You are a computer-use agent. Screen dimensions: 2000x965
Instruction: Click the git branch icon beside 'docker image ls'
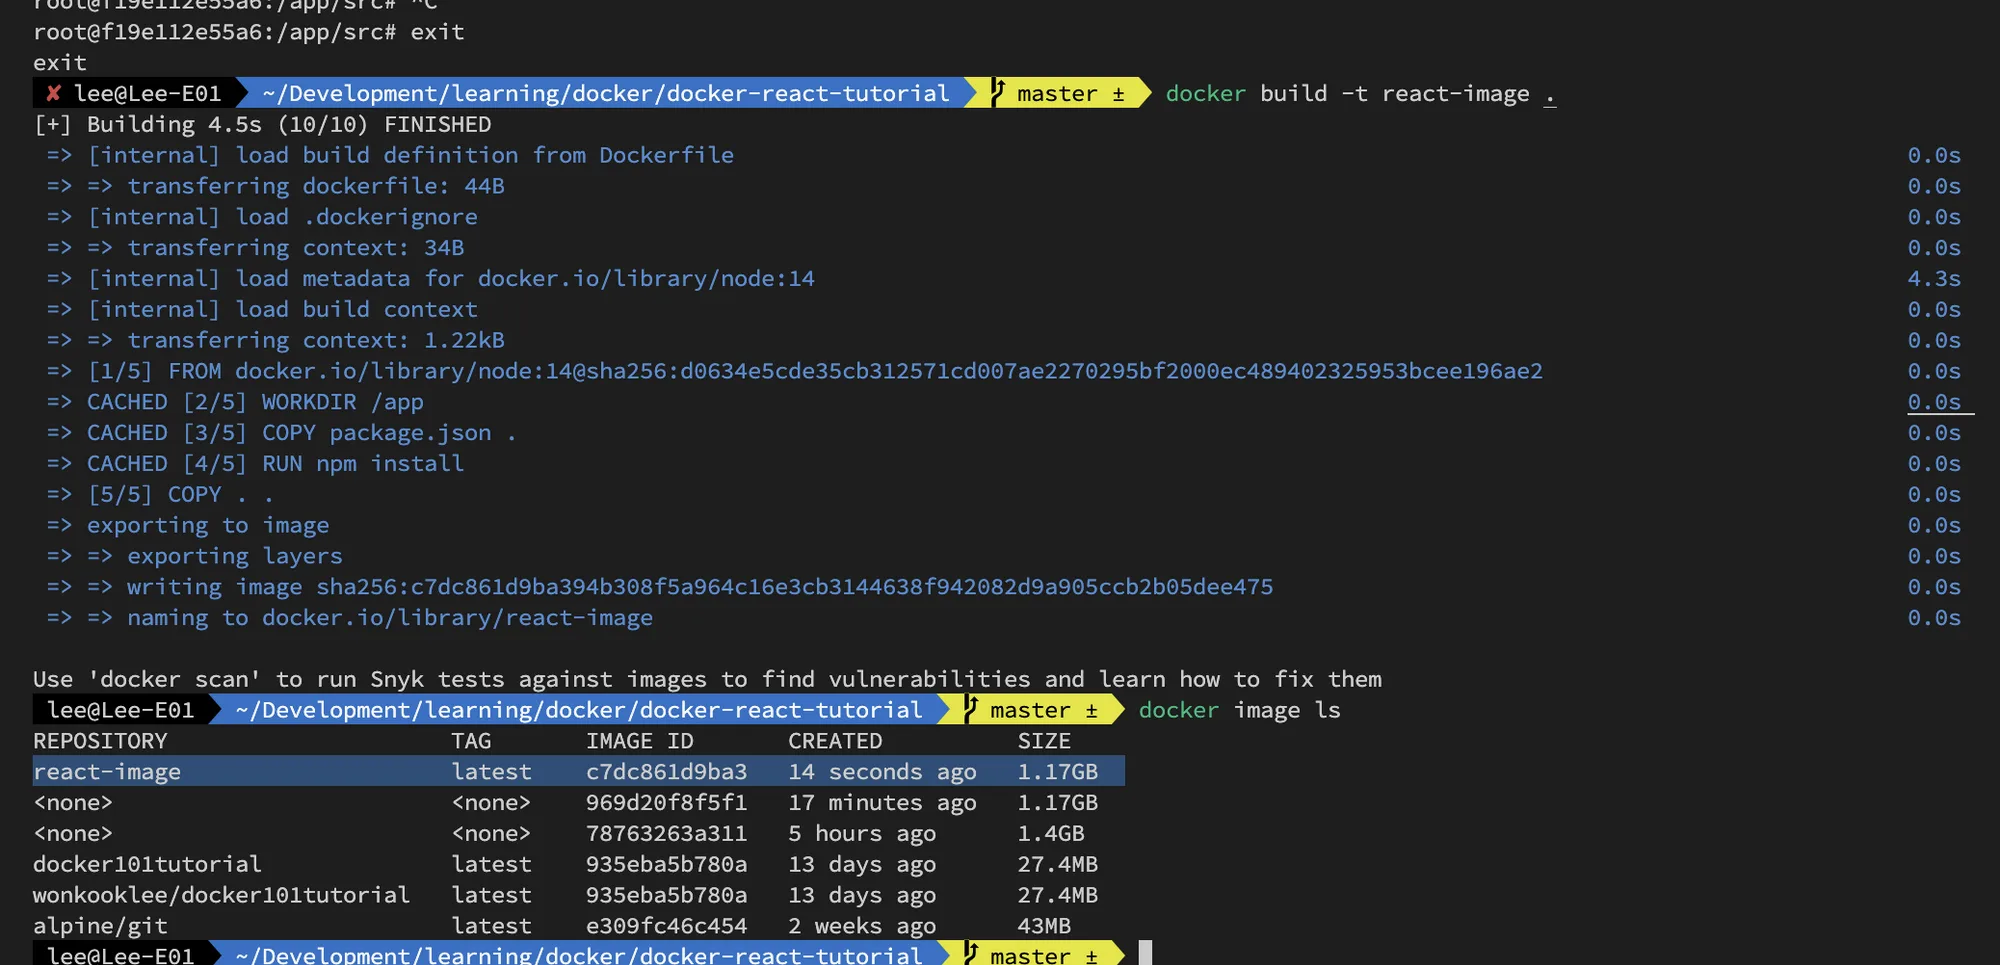coord(970,710)
